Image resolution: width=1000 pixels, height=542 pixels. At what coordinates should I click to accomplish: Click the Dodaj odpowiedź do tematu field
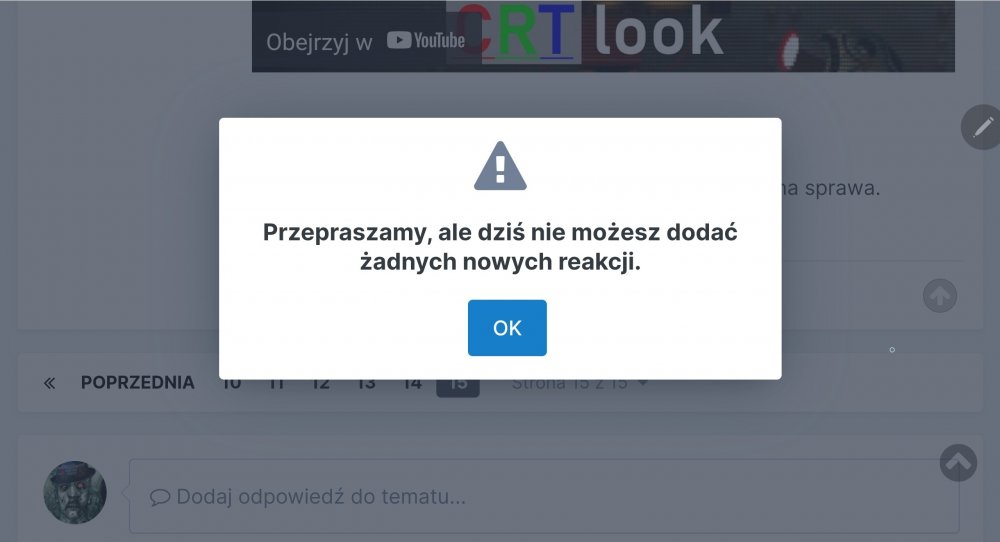[544, 496]
